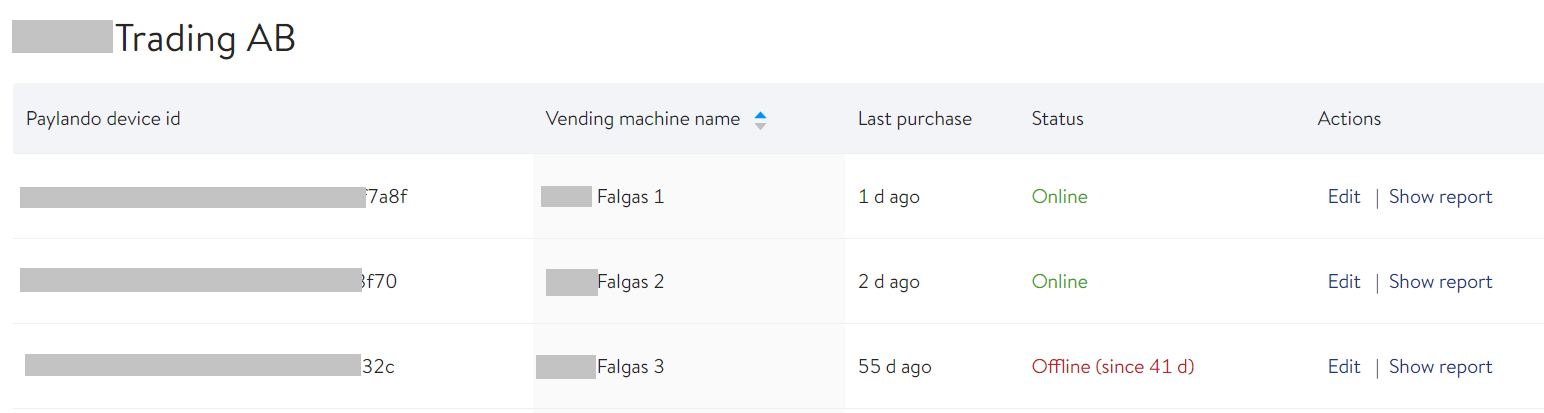Screen dimensions: 1544x413
Task: Click the Last purchase column header
Action: 915,119
